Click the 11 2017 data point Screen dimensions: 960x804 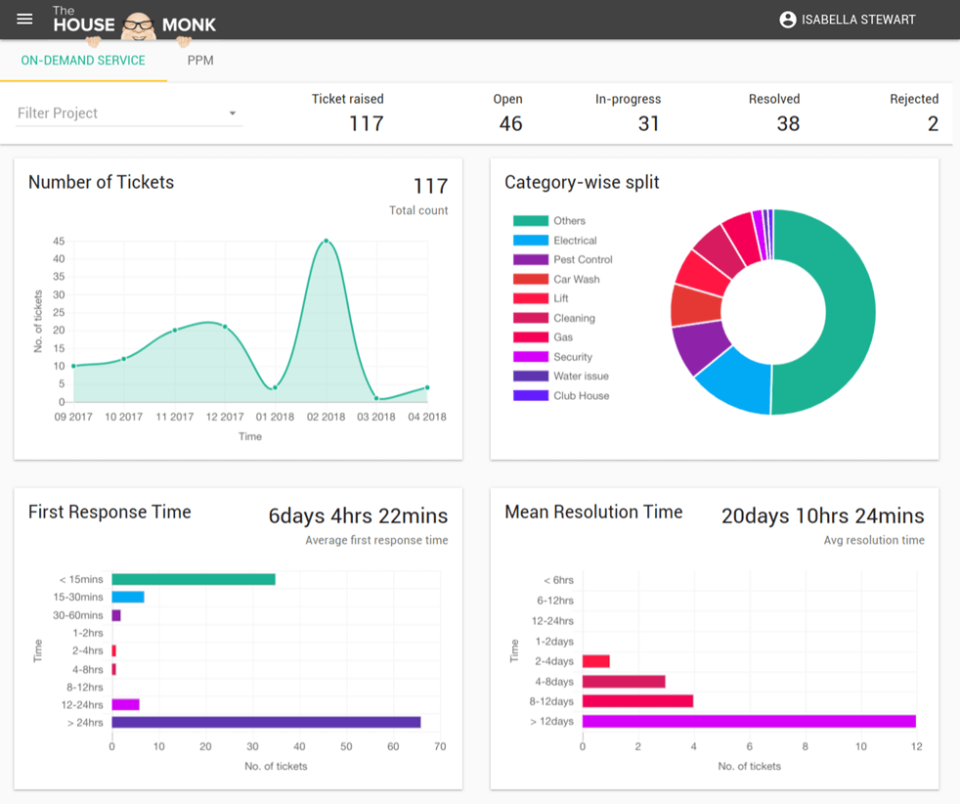coord(175,330)
